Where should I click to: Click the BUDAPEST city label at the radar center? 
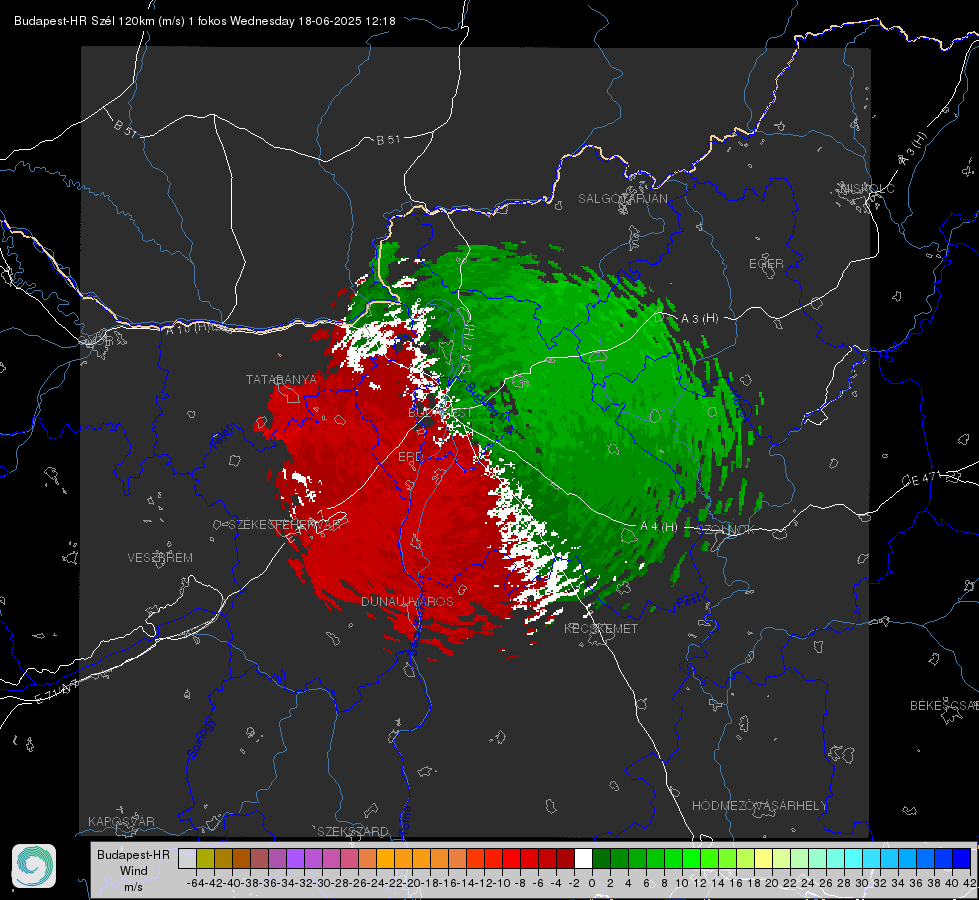pyautogui.click(x=440, y=413)
